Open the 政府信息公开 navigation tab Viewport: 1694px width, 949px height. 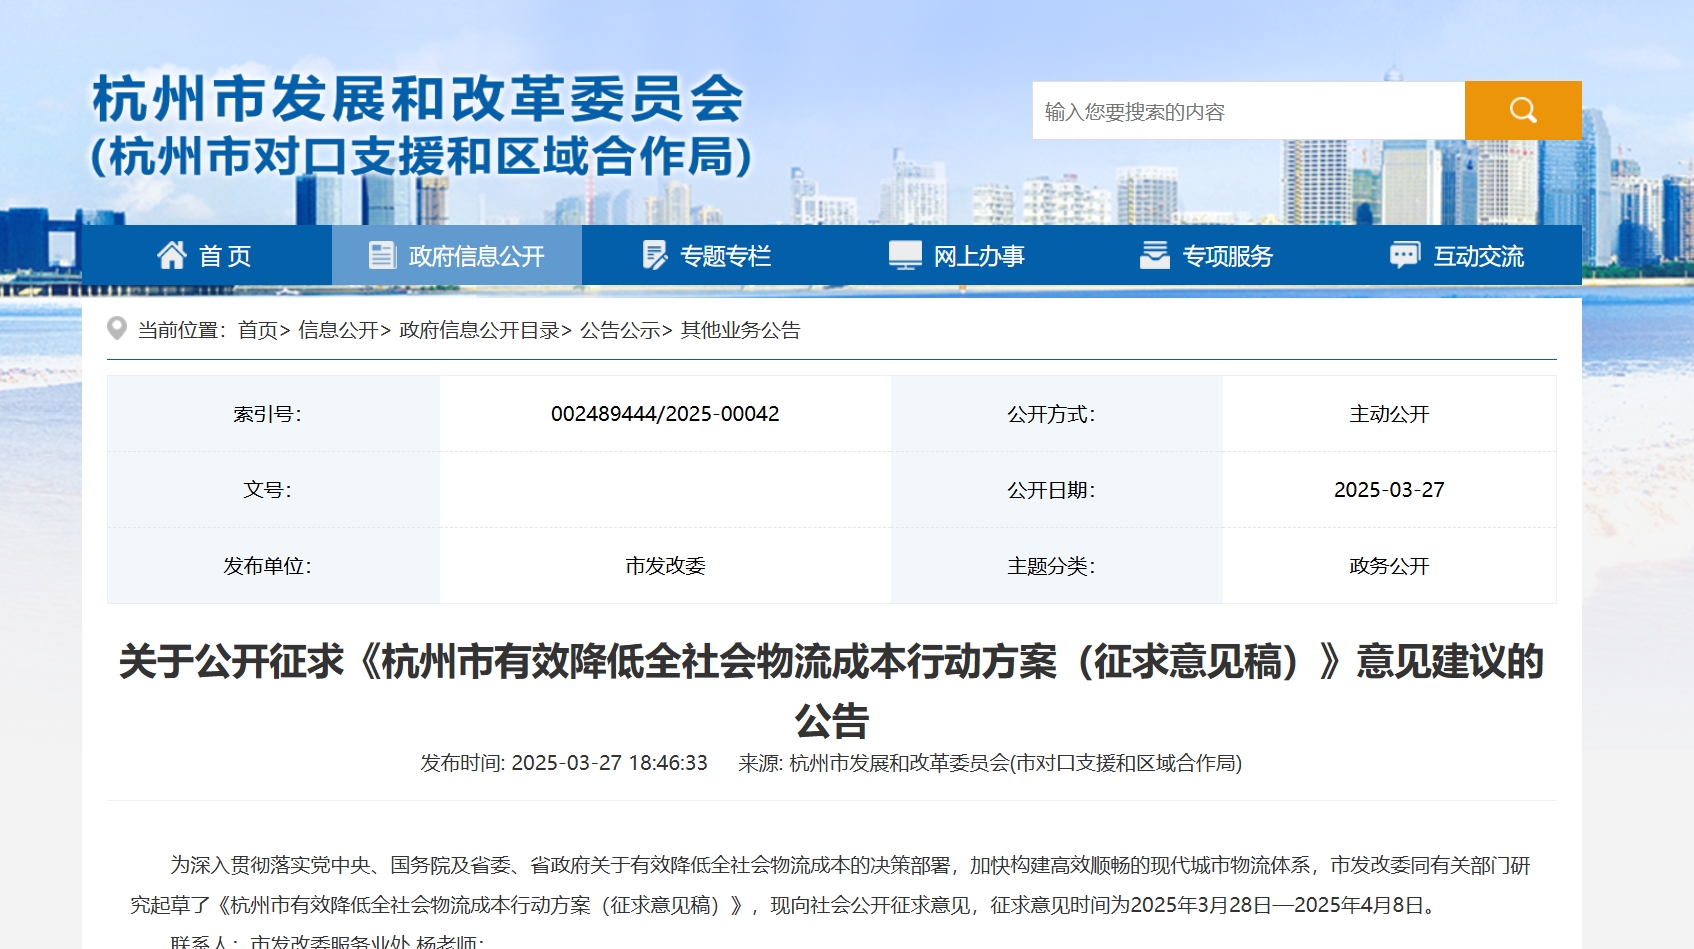(x=476, y=257)
